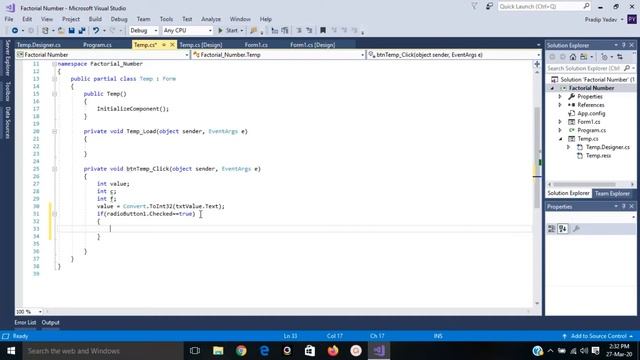
Task: Click Add to Source Control in status bar
Action: 598,336
